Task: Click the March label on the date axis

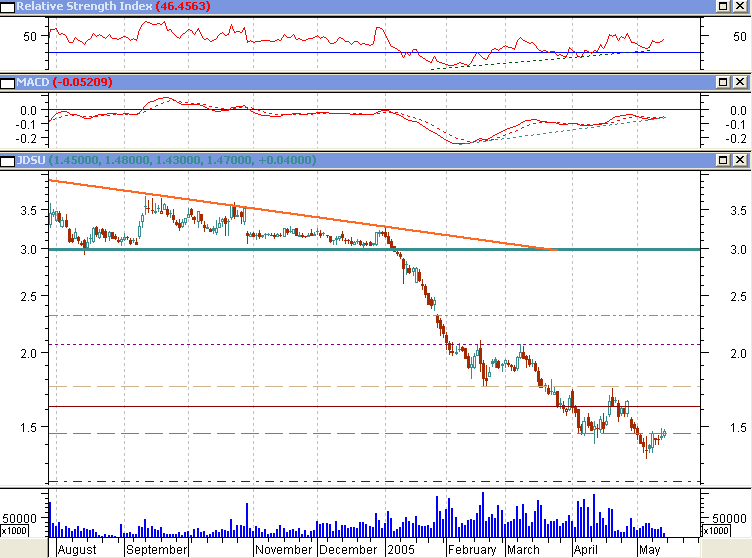Action: 523,549
